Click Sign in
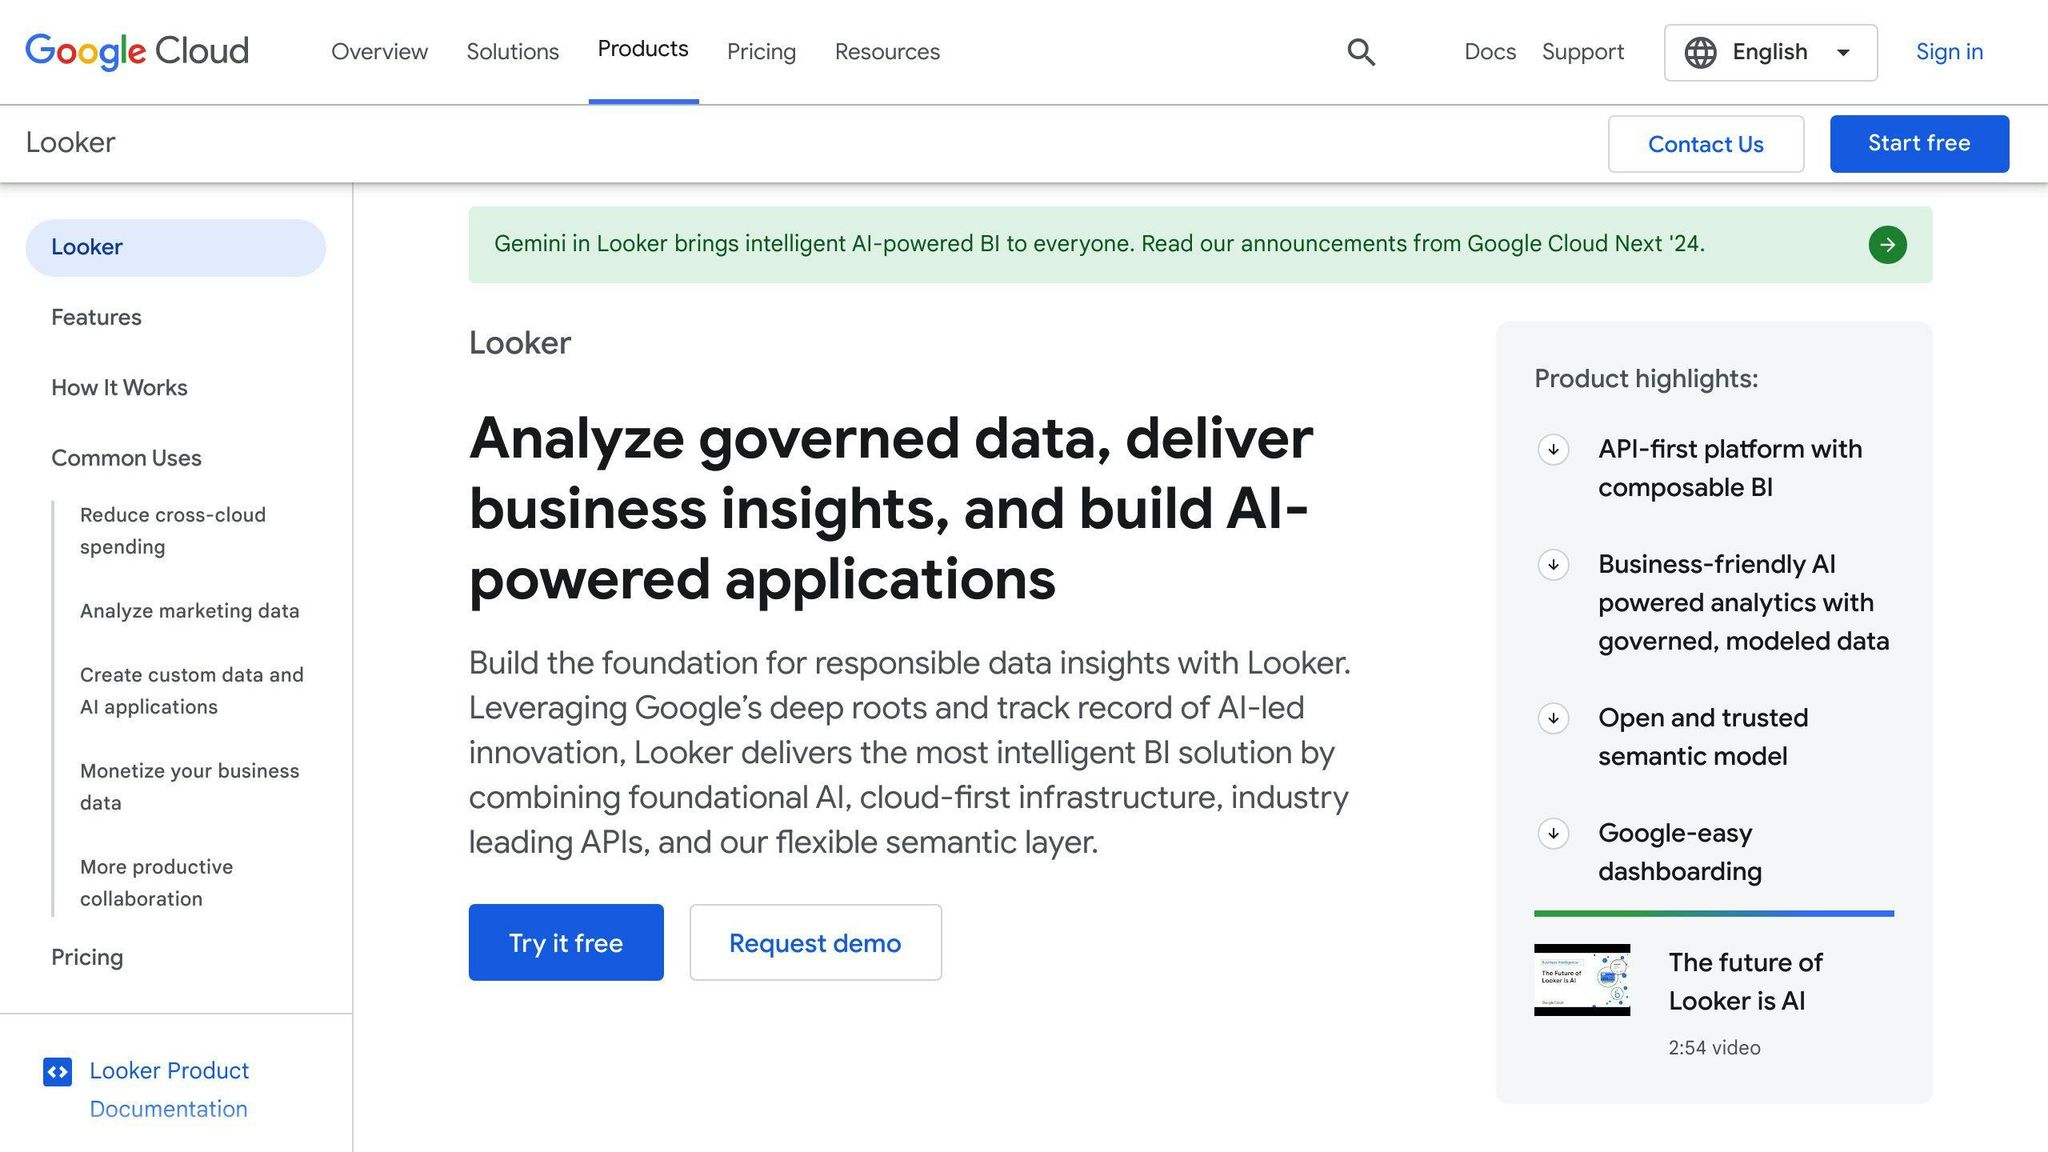2048x1152 pixels. click(x=1949, y=52)
